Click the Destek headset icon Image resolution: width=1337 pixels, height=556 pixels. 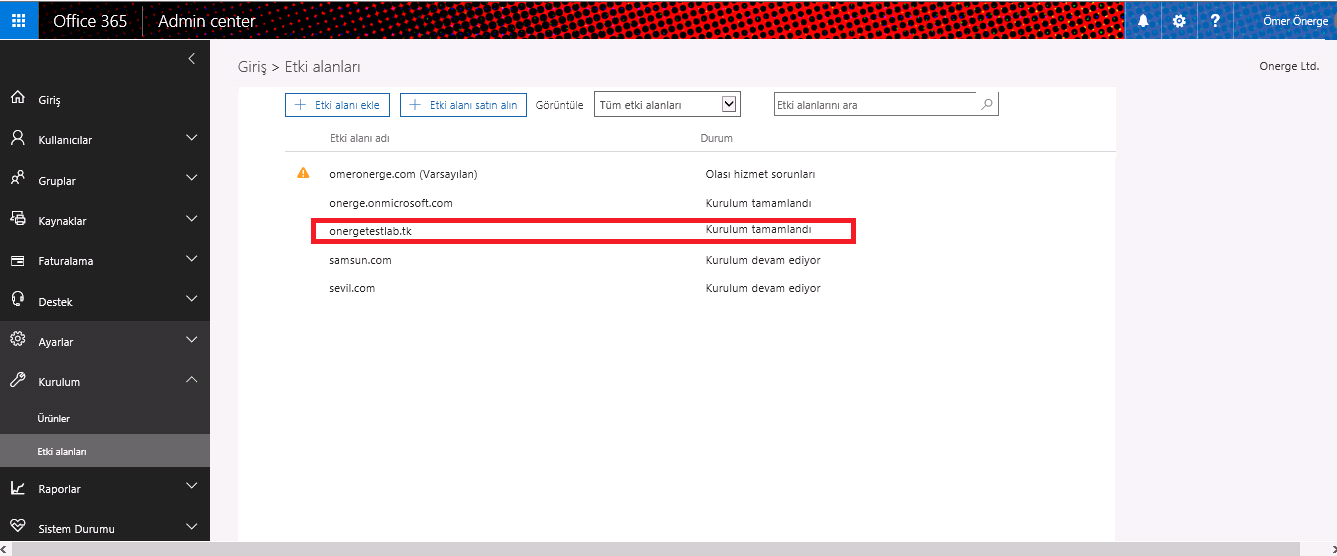point(17,299)
